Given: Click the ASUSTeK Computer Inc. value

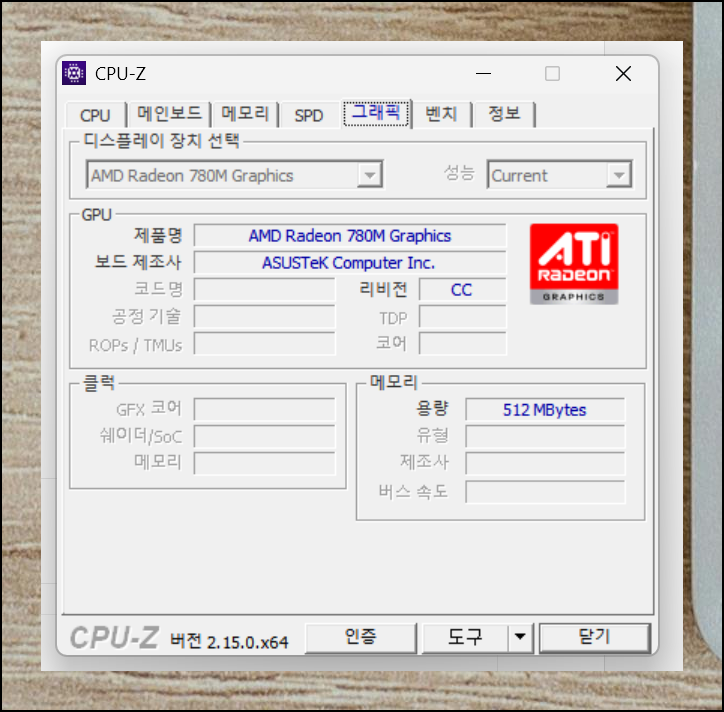Looking at the screenshot, I should click(x=350, y=263).
